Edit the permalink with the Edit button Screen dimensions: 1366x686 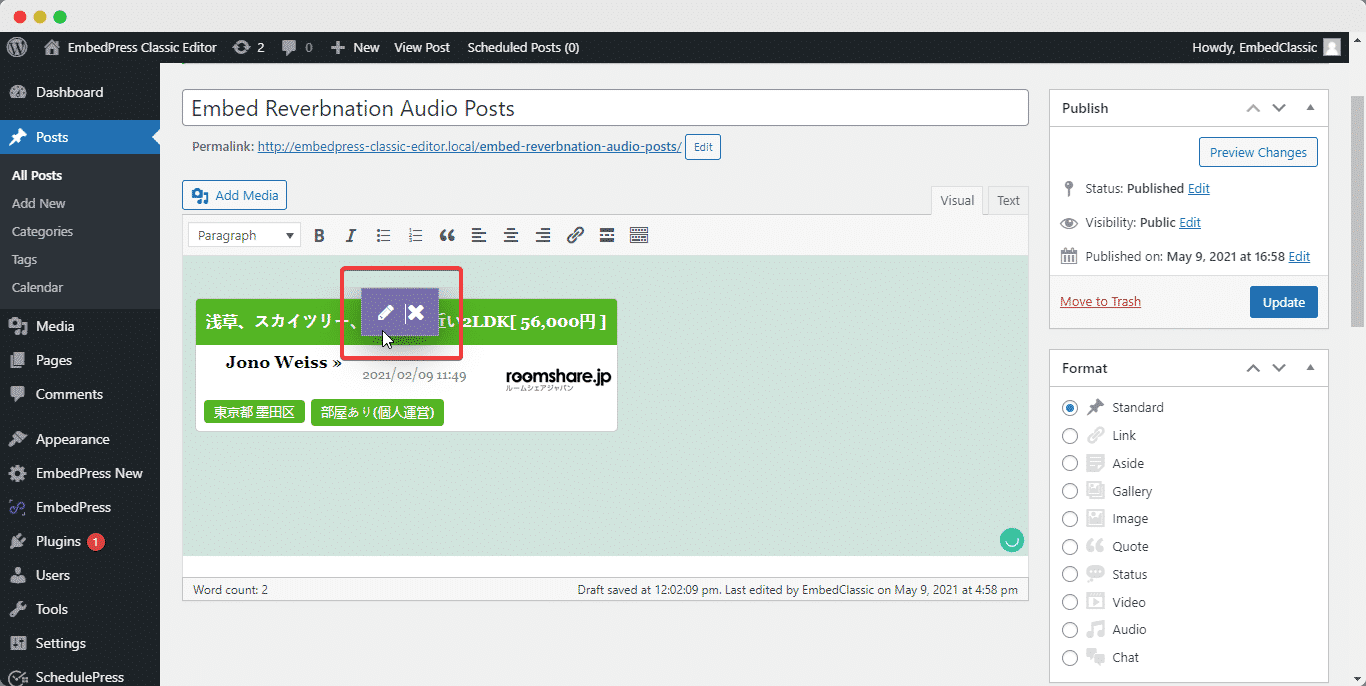(703, 147)
